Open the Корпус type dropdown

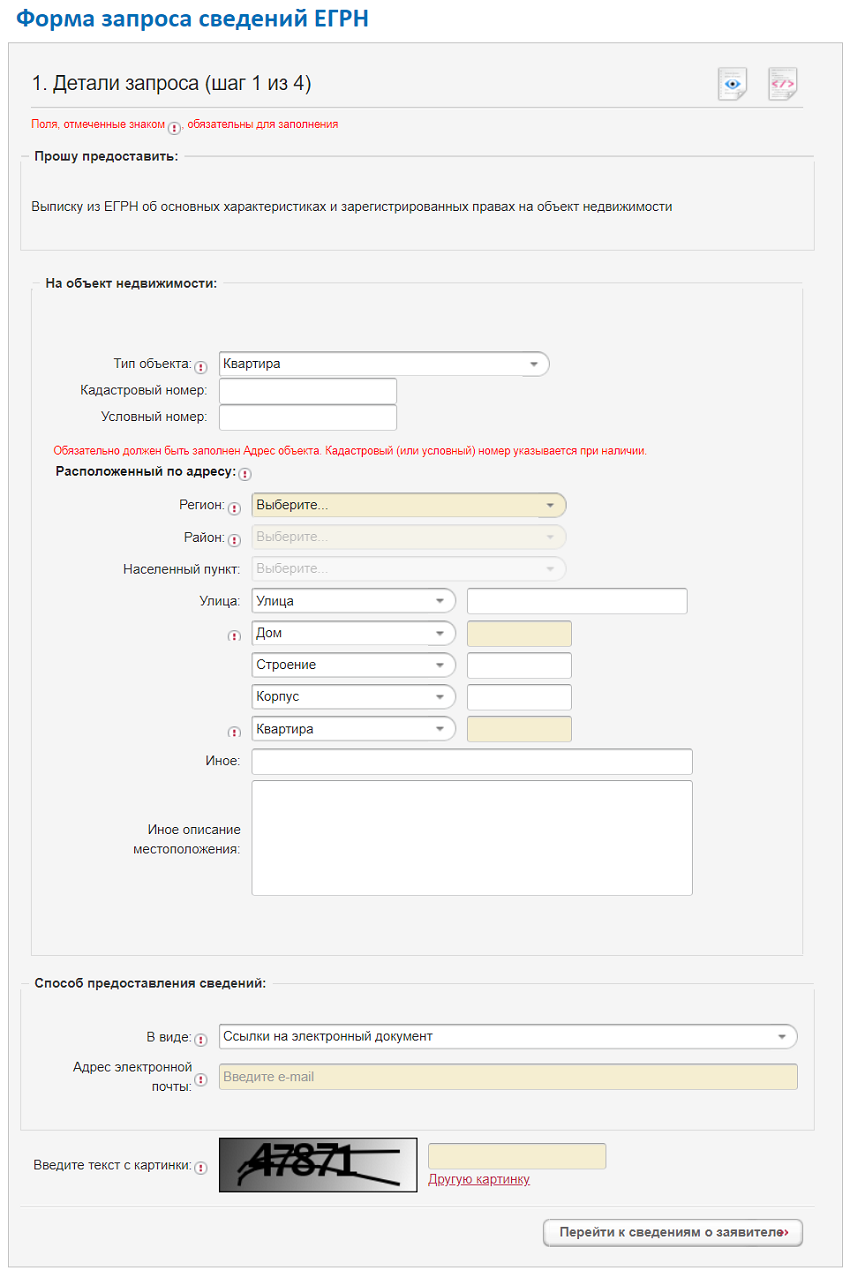(353, 697)
